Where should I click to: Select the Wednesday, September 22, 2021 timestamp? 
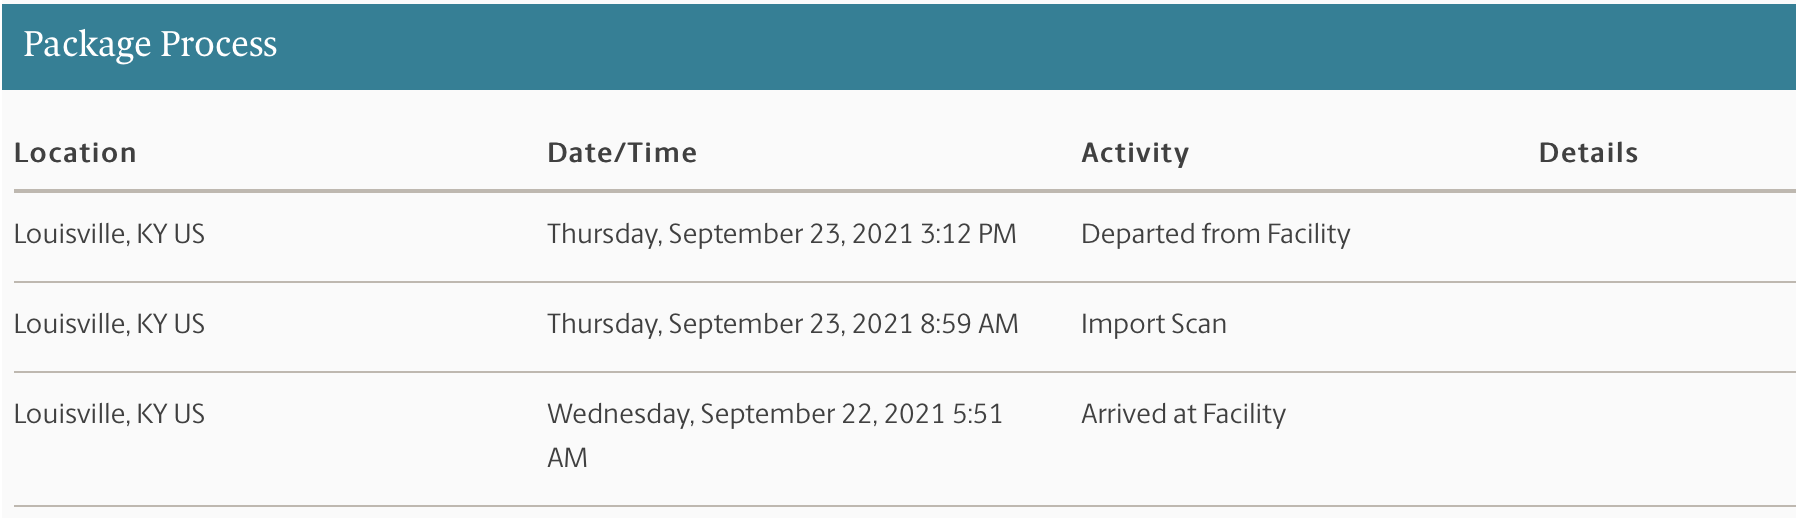tap(774, 414)
